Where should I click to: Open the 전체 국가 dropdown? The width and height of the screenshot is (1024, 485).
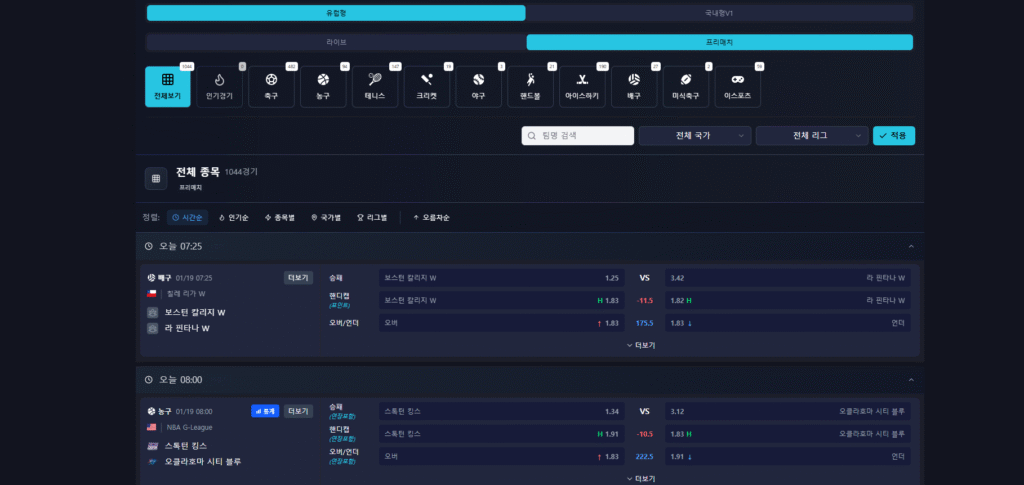[x=694, y=135]
